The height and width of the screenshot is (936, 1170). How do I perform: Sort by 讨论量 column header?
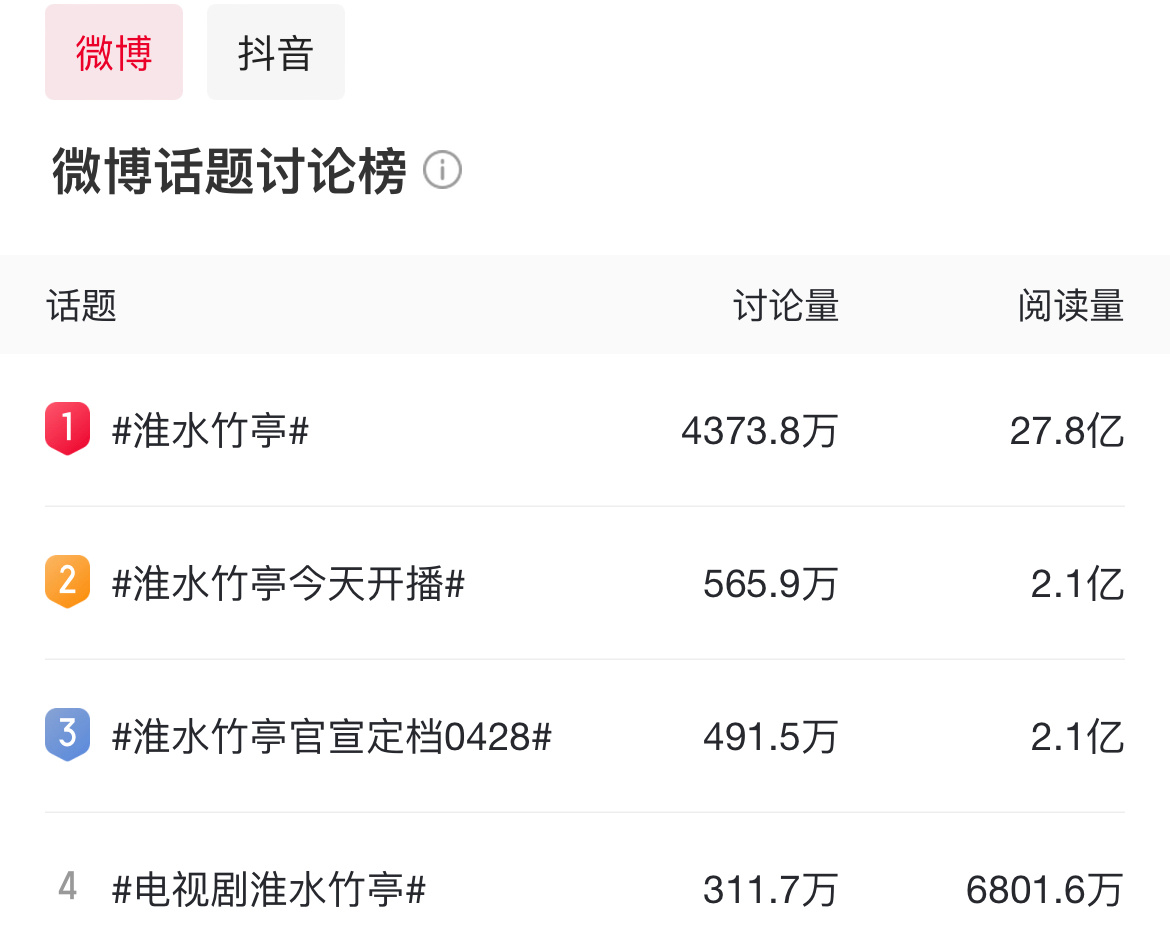[786, 306]
